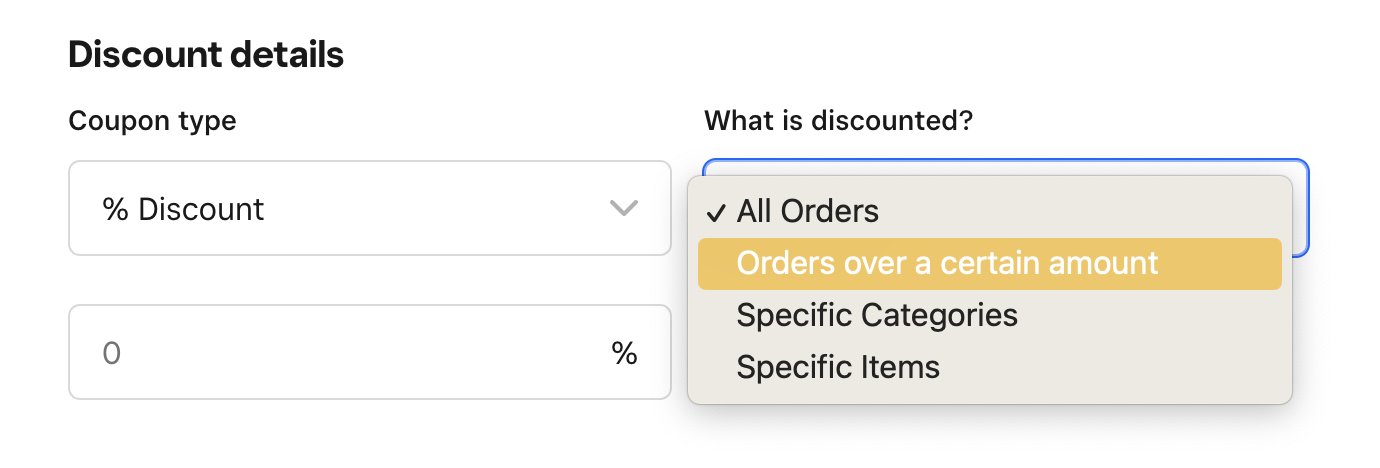Click the Coupon type label

coord(152,121)
